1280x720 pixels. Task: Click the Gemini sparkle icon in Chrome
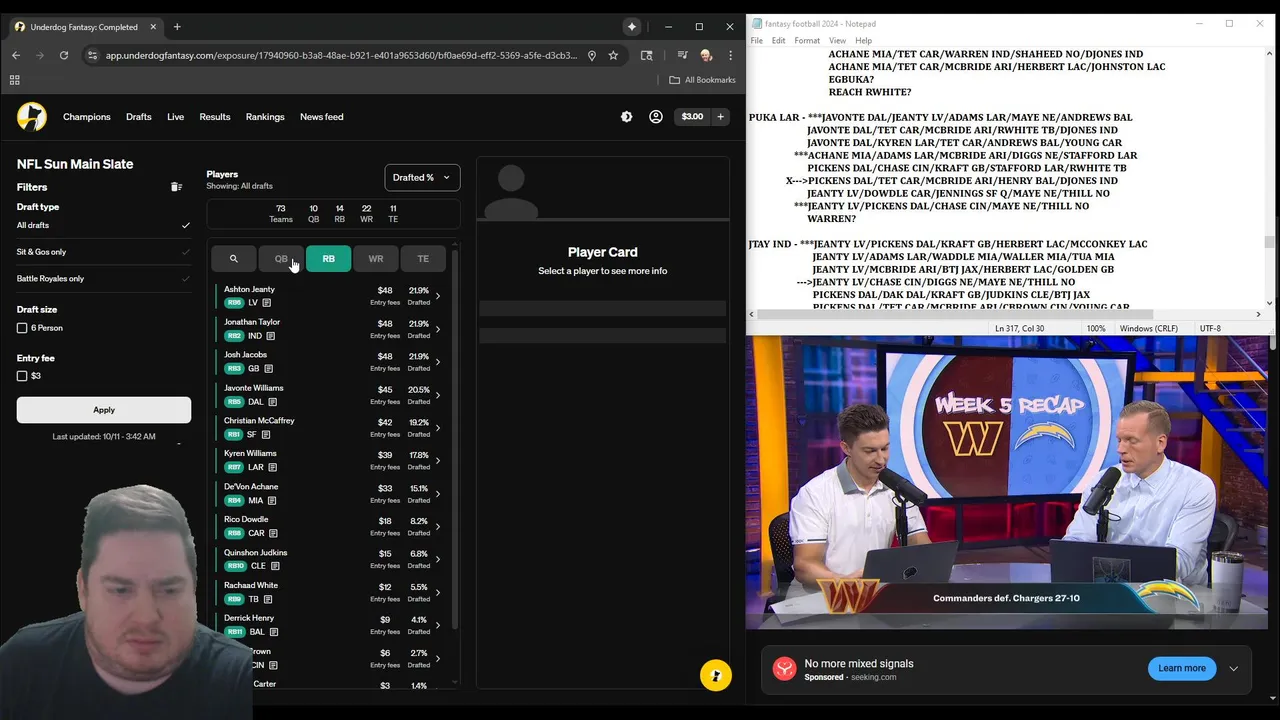(632, 27)
